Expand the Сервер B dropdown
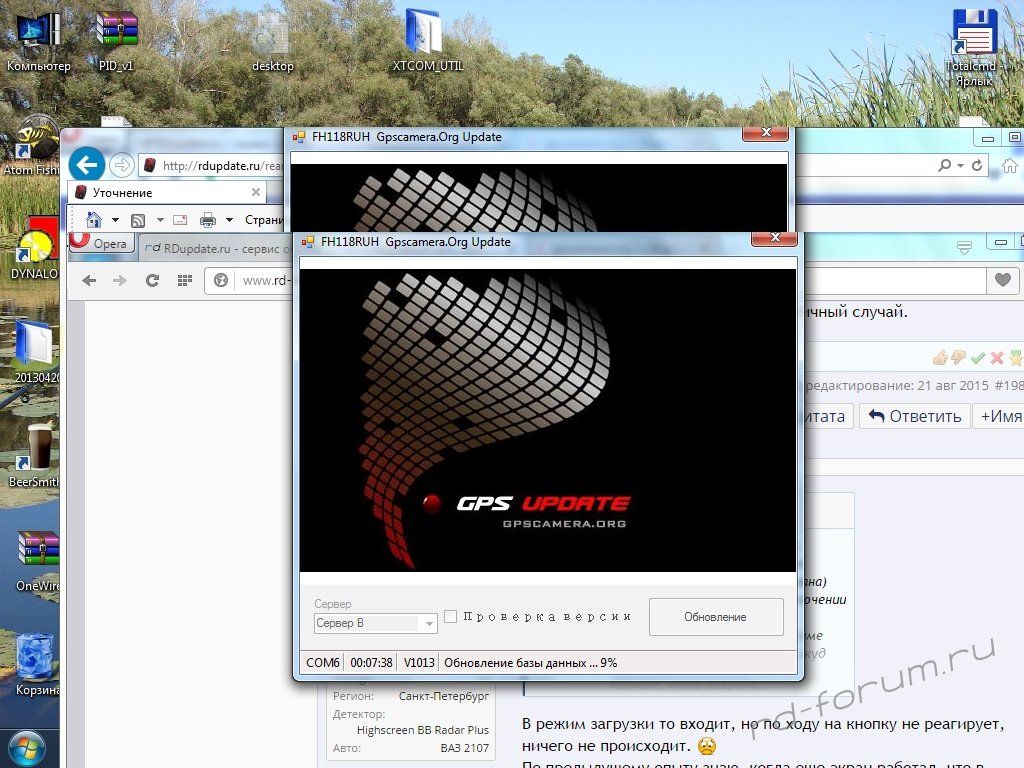Image resolution: width=1024 pixels, height=768 pixels. [x=429, y=624]
